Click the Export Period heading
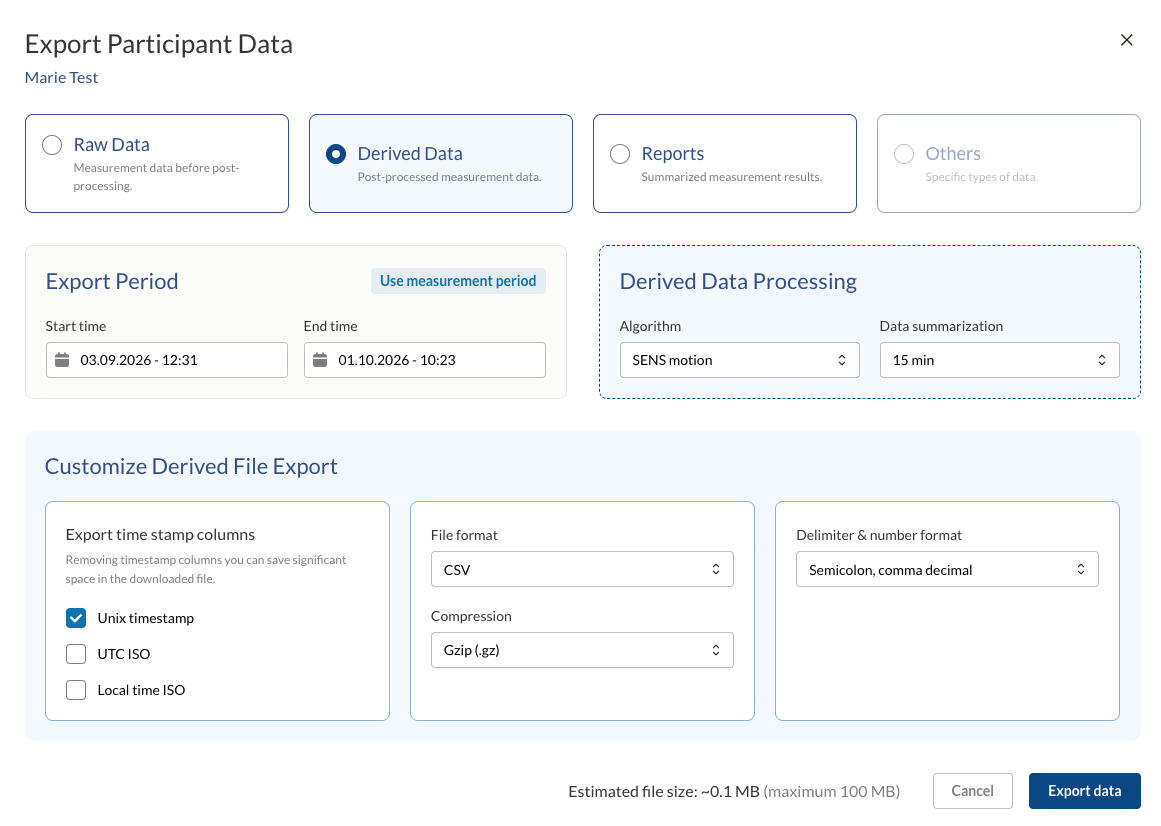This screenshot has height=826, width=1161. pos(112,281)
